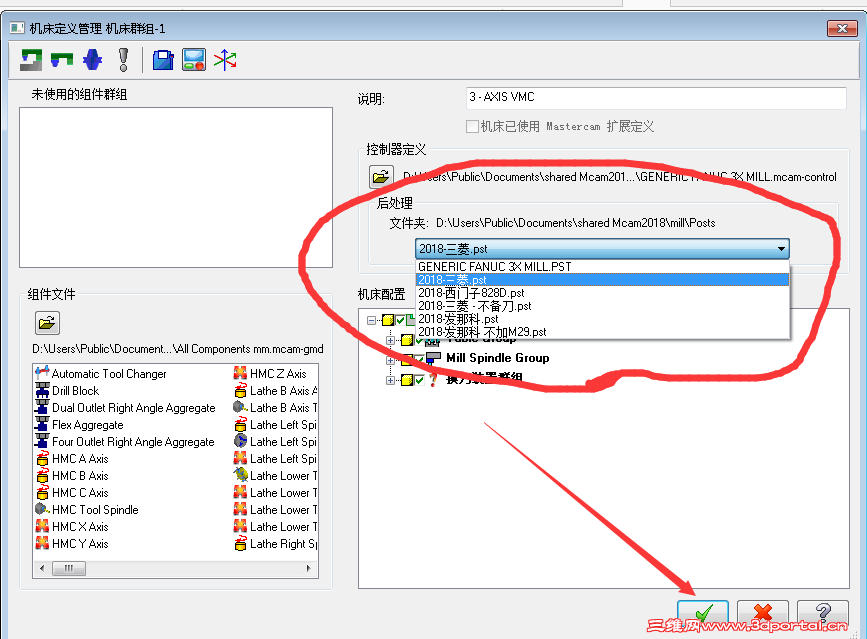Choose highlighted 2018-三菱.pst list option
The image size is (867, 639).
click(x=602, y=280)
